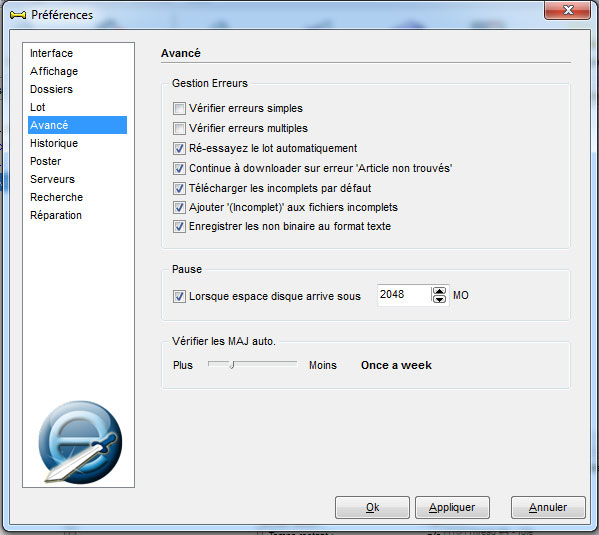This screenshot has width=599, height=535.
Task: Disable Lorsque espace disque arrive sous
Action: click(x=179, y=296)
